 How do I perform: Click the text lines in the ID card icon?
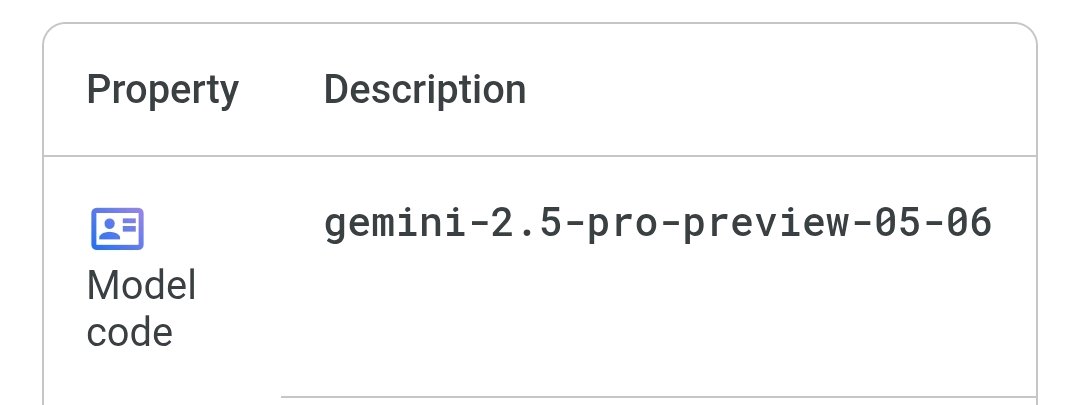129,224
